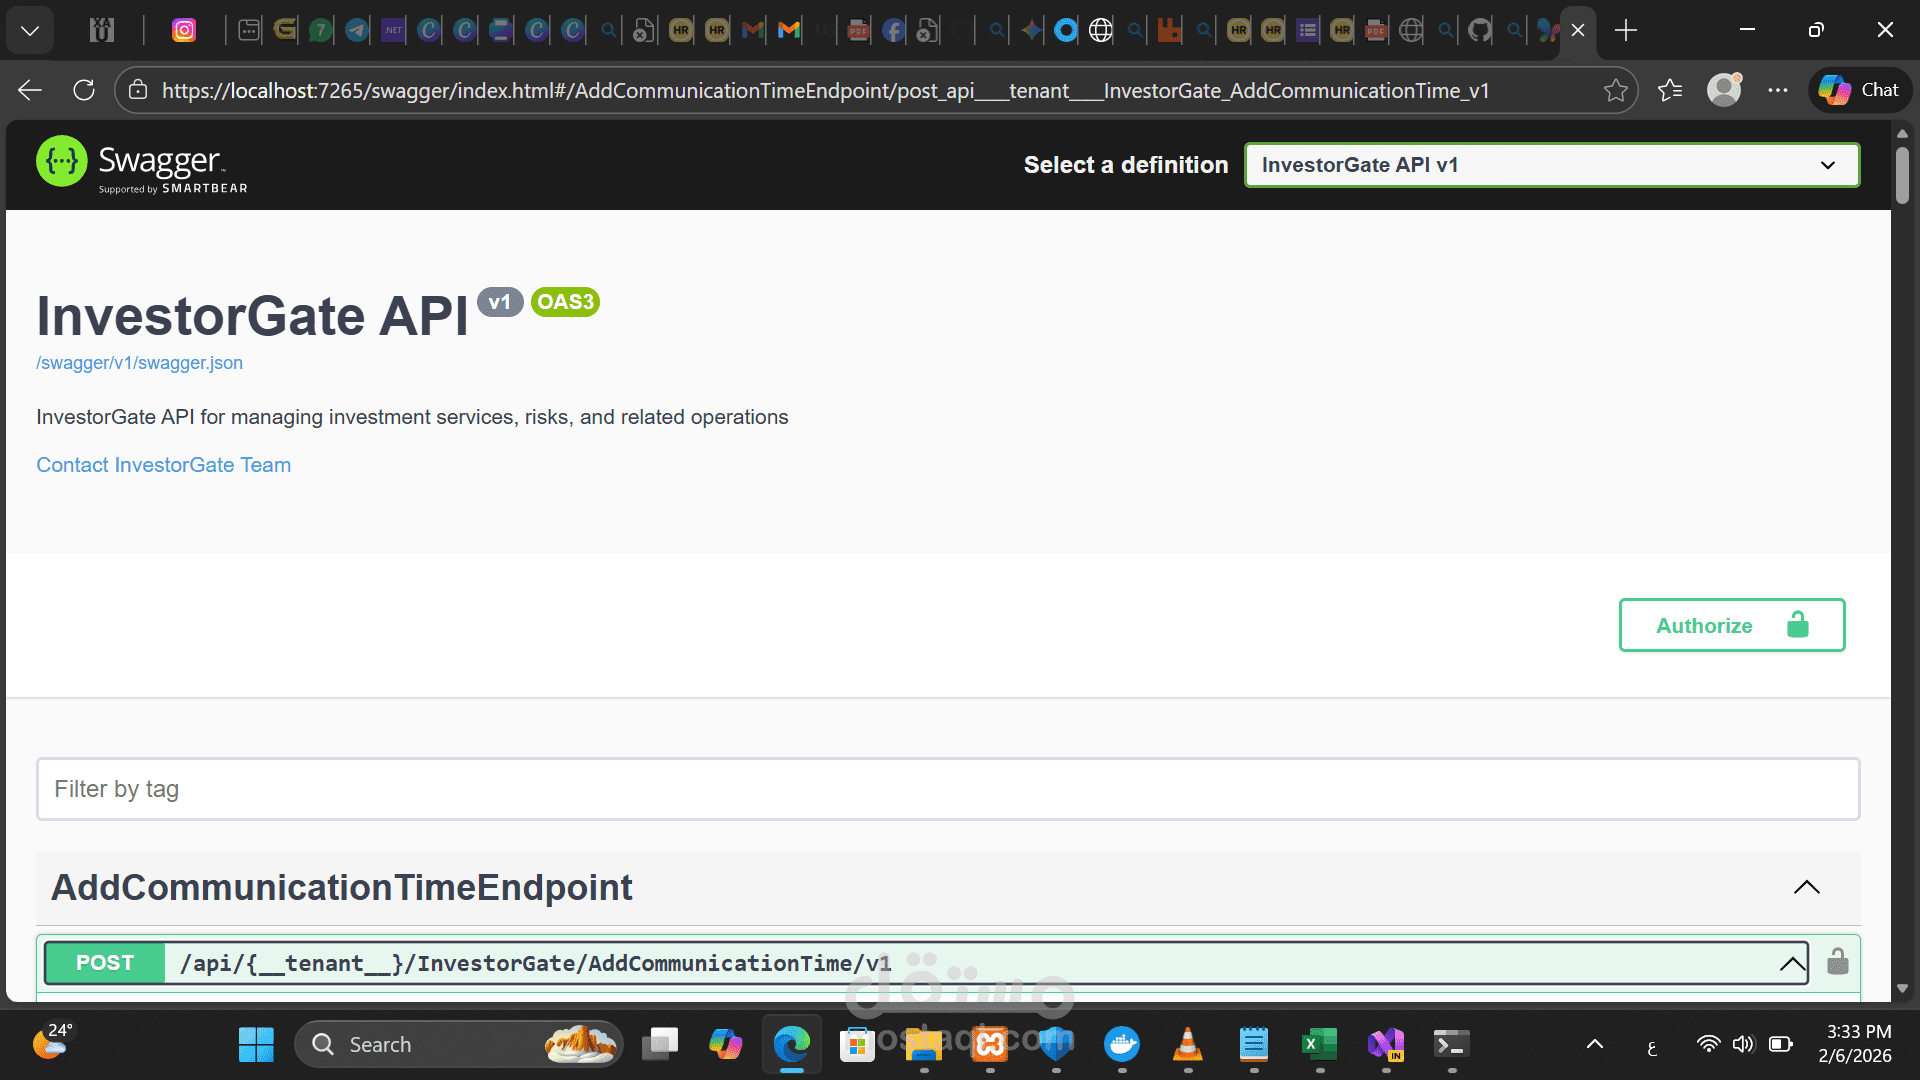Collapse the POST AddCommunicationTime operation row
The width and height of the screenshot is (1920, 1080).
coord(1791,964)
